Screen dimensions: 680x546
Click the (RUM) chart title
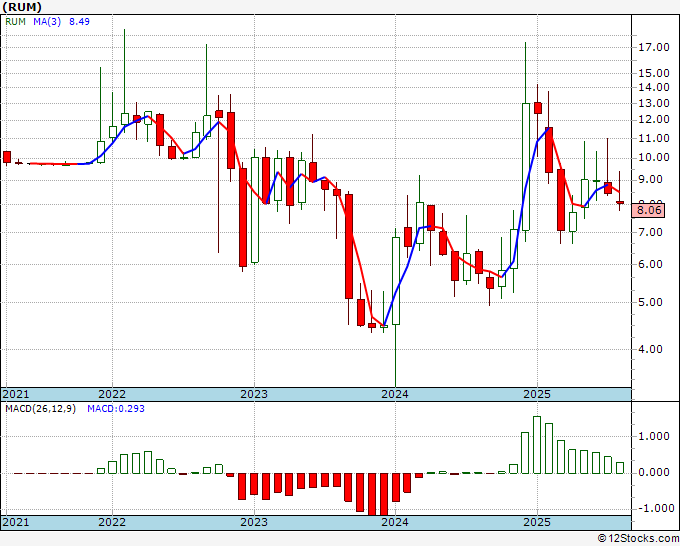click(22, 7)
